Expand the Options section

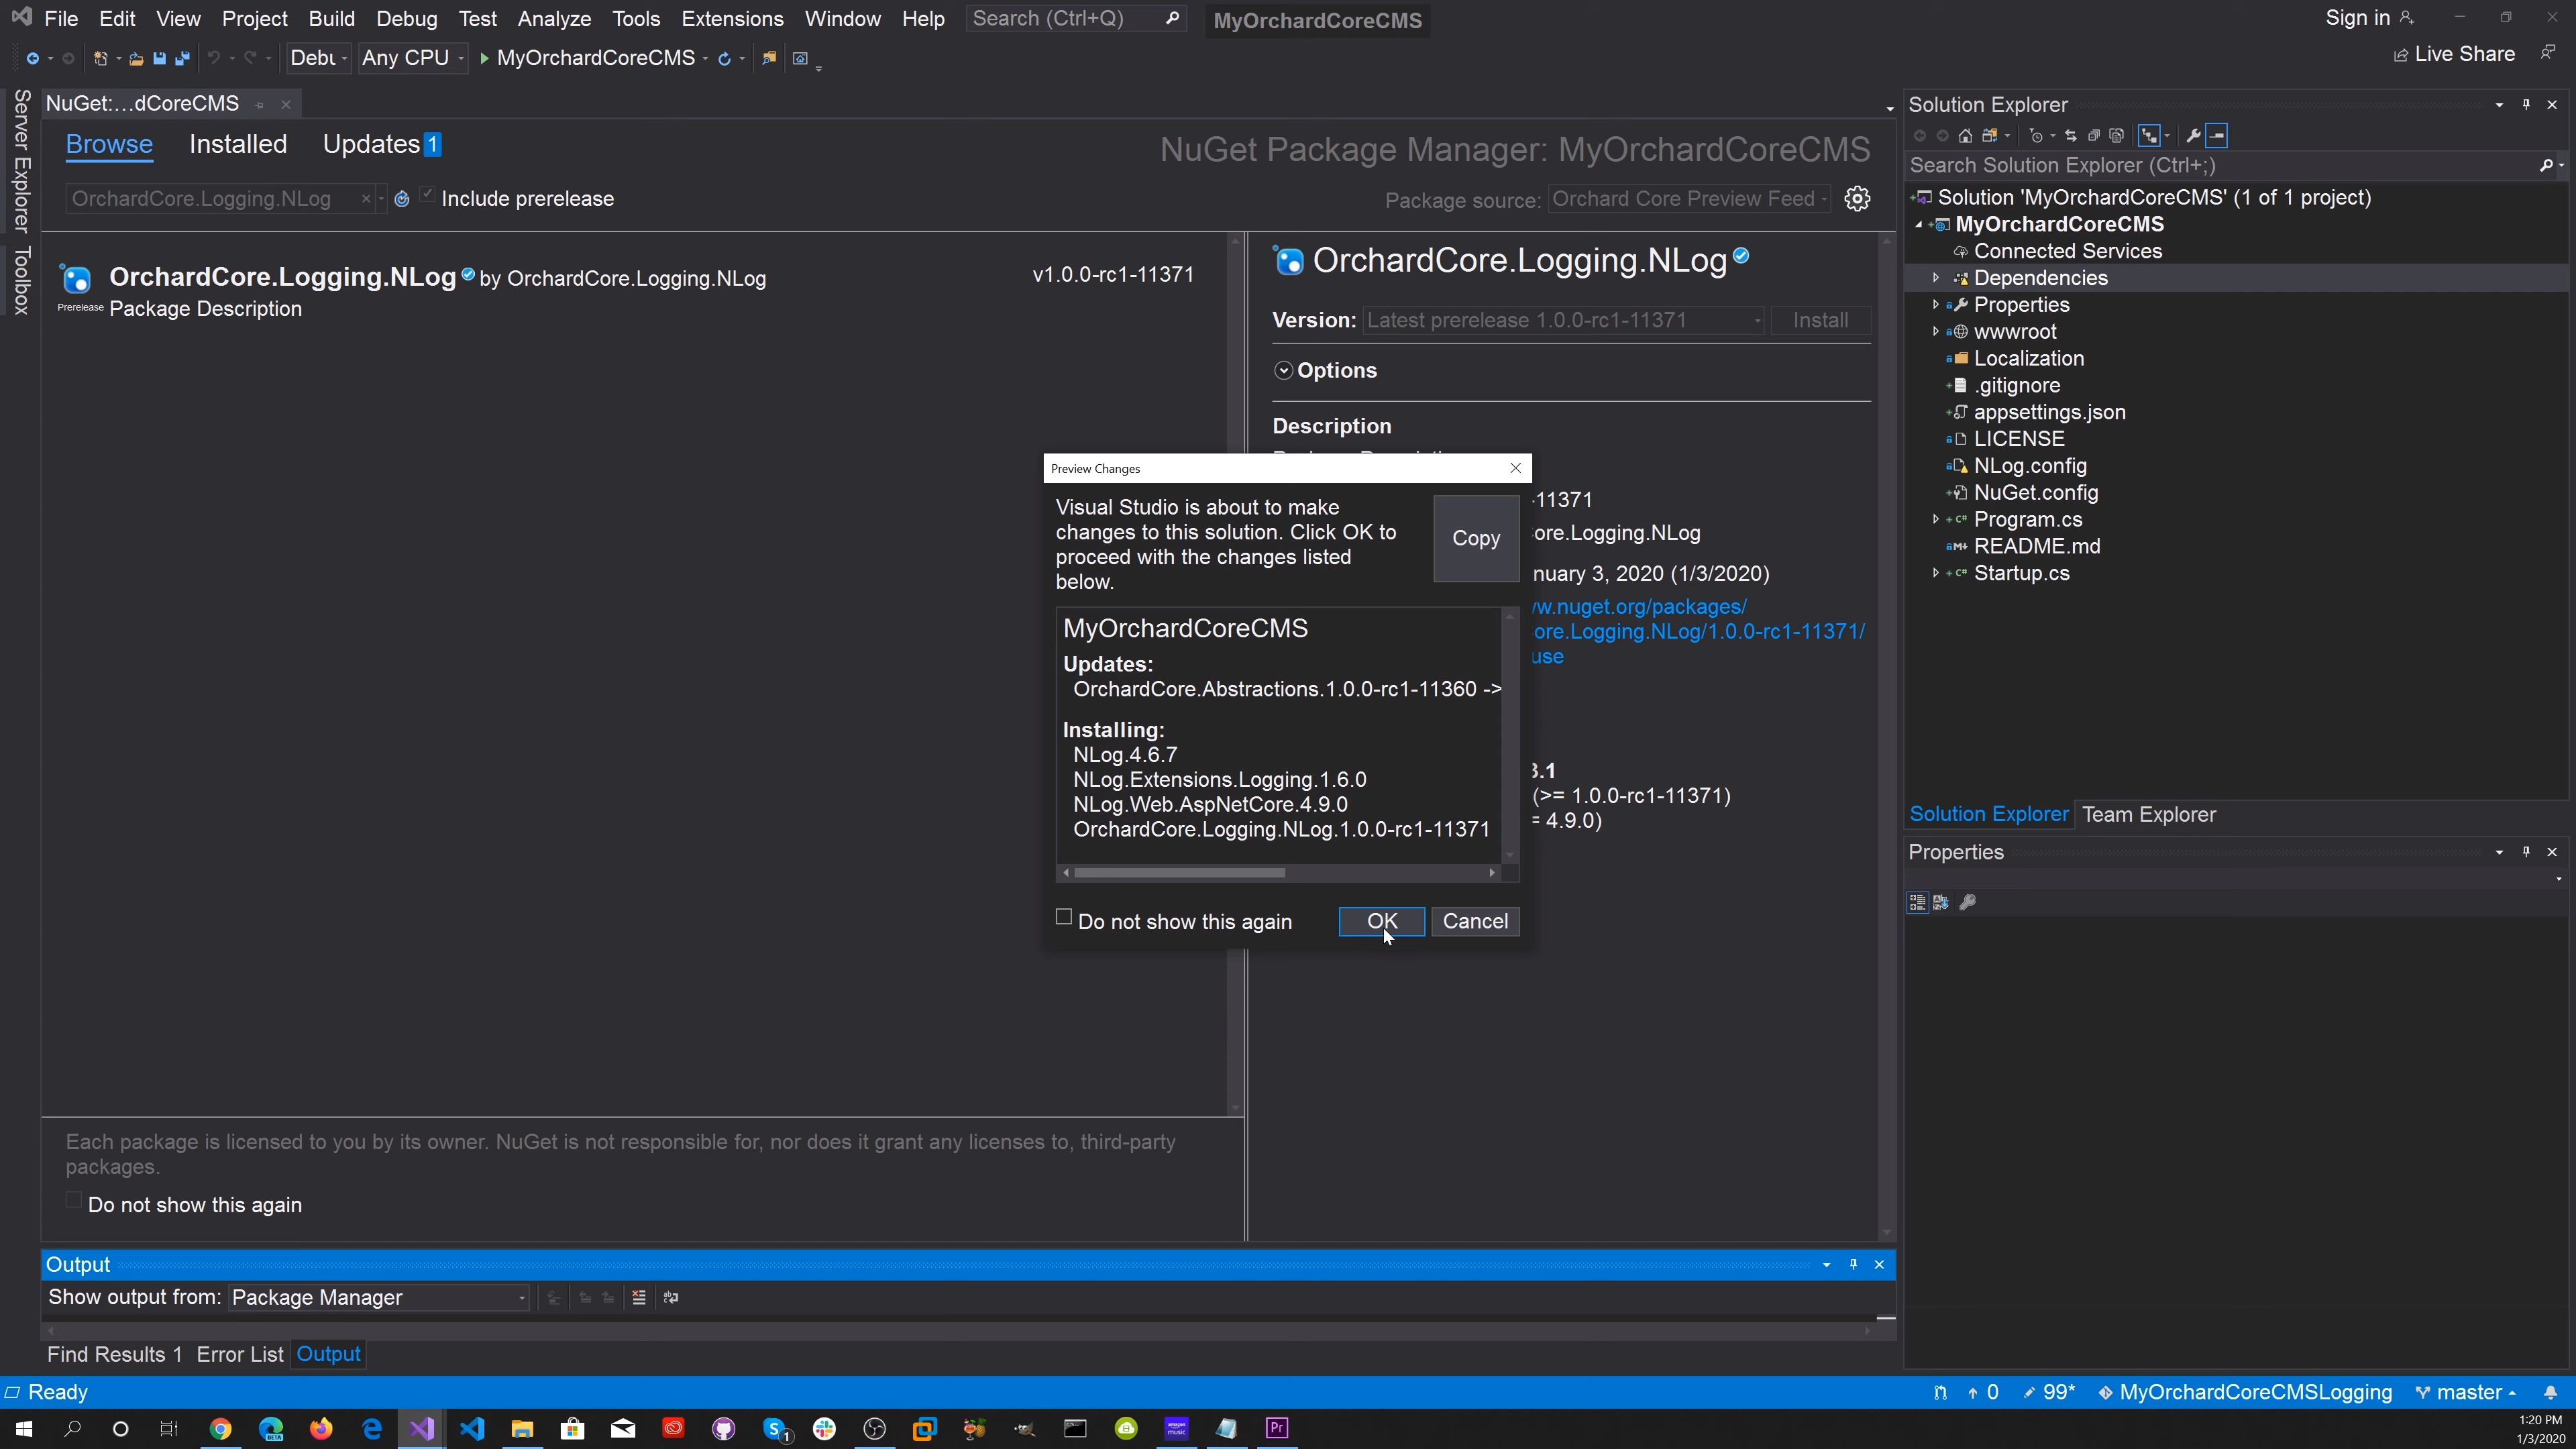pyautogui.click(x=1284, y=371)
